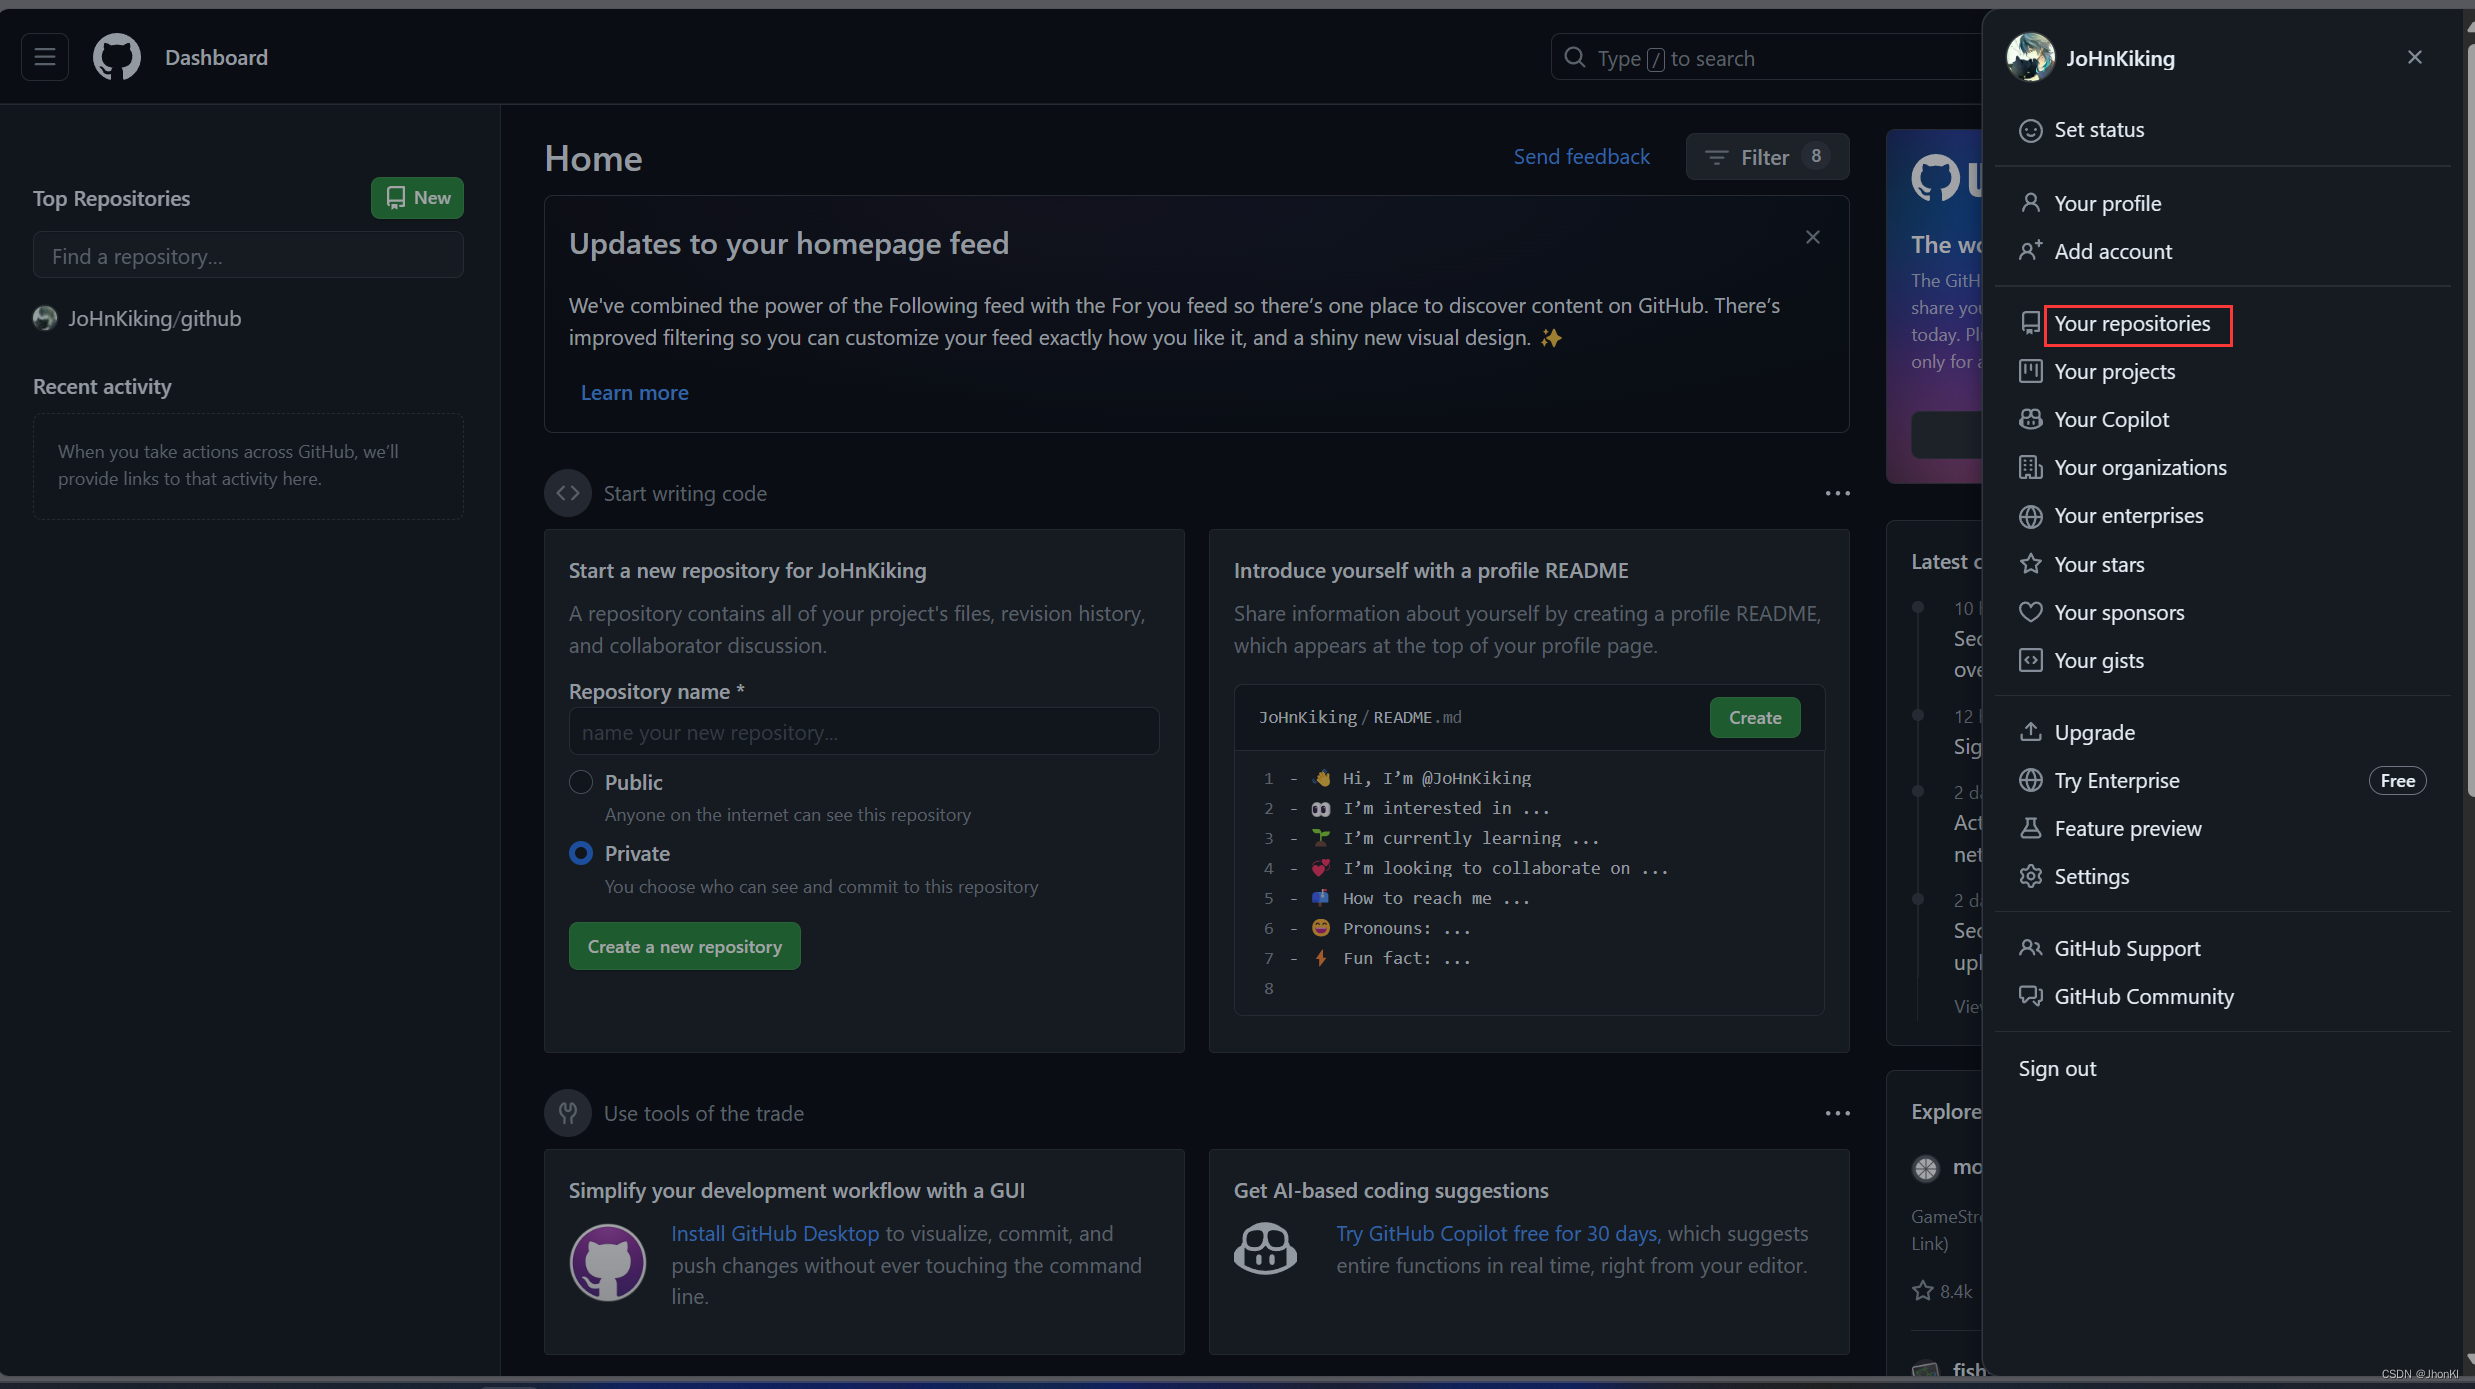Click the Copilot icon in AI suggestions card
Viewport: 2475px width, 1389px height.
1265,1250
